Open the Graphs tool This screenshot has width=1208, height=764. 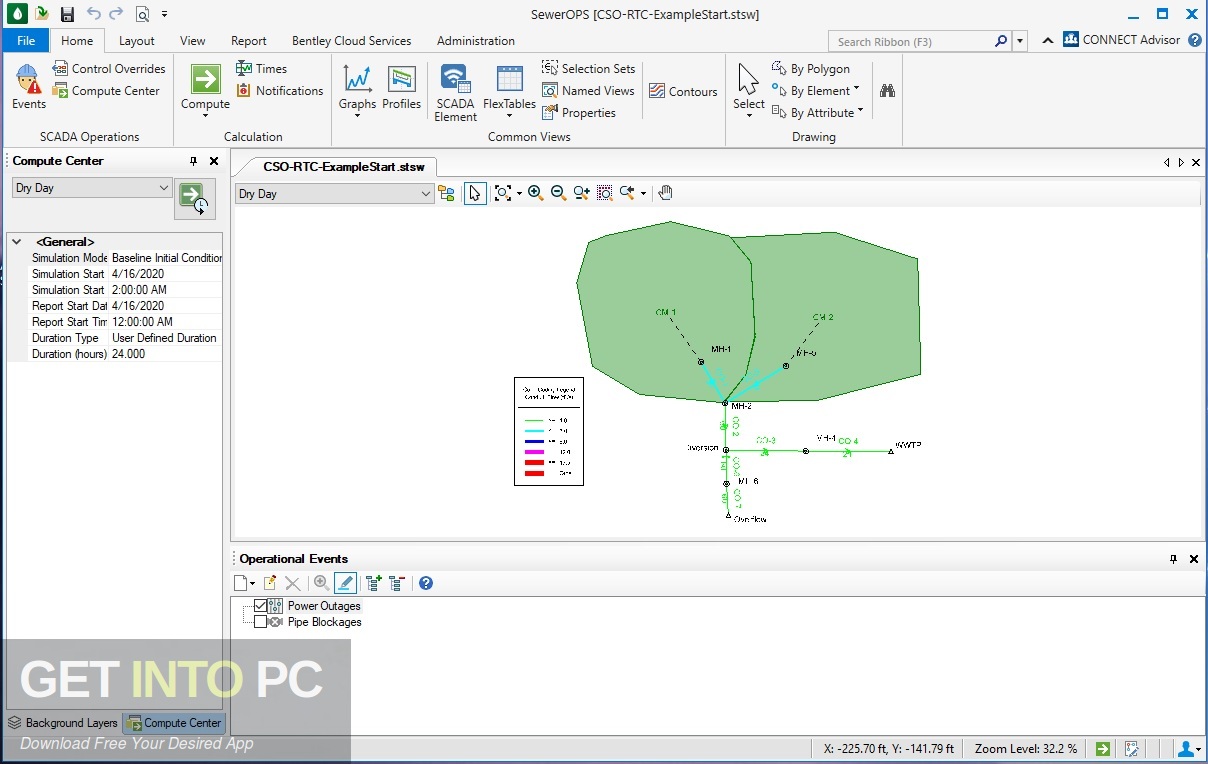[357, 87]
